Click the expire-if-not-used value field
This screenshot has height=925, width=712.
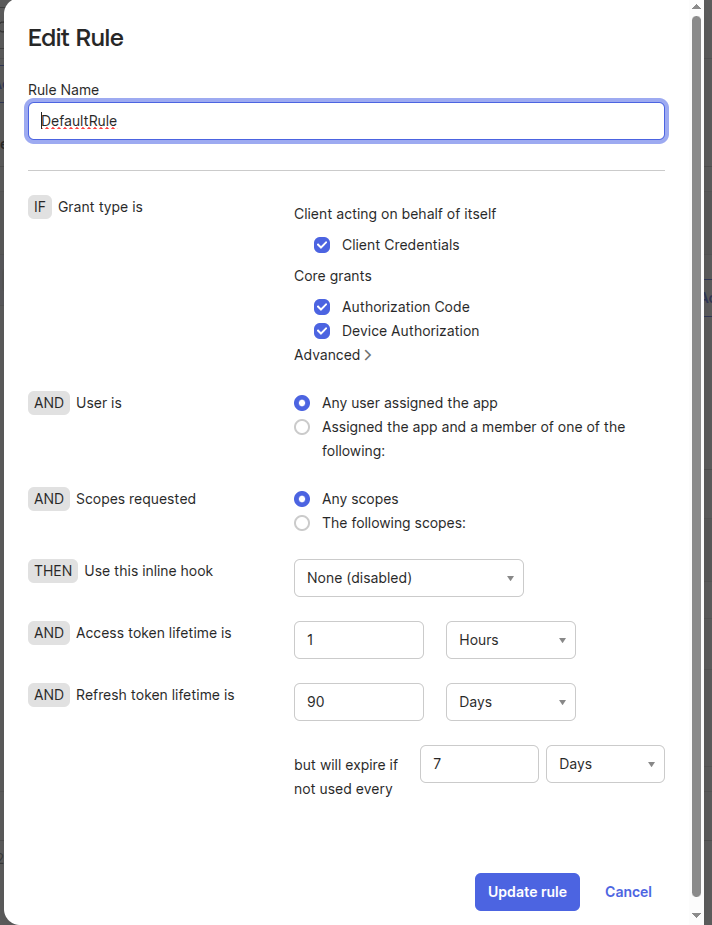pyautogui.click(x=479, y=764)
